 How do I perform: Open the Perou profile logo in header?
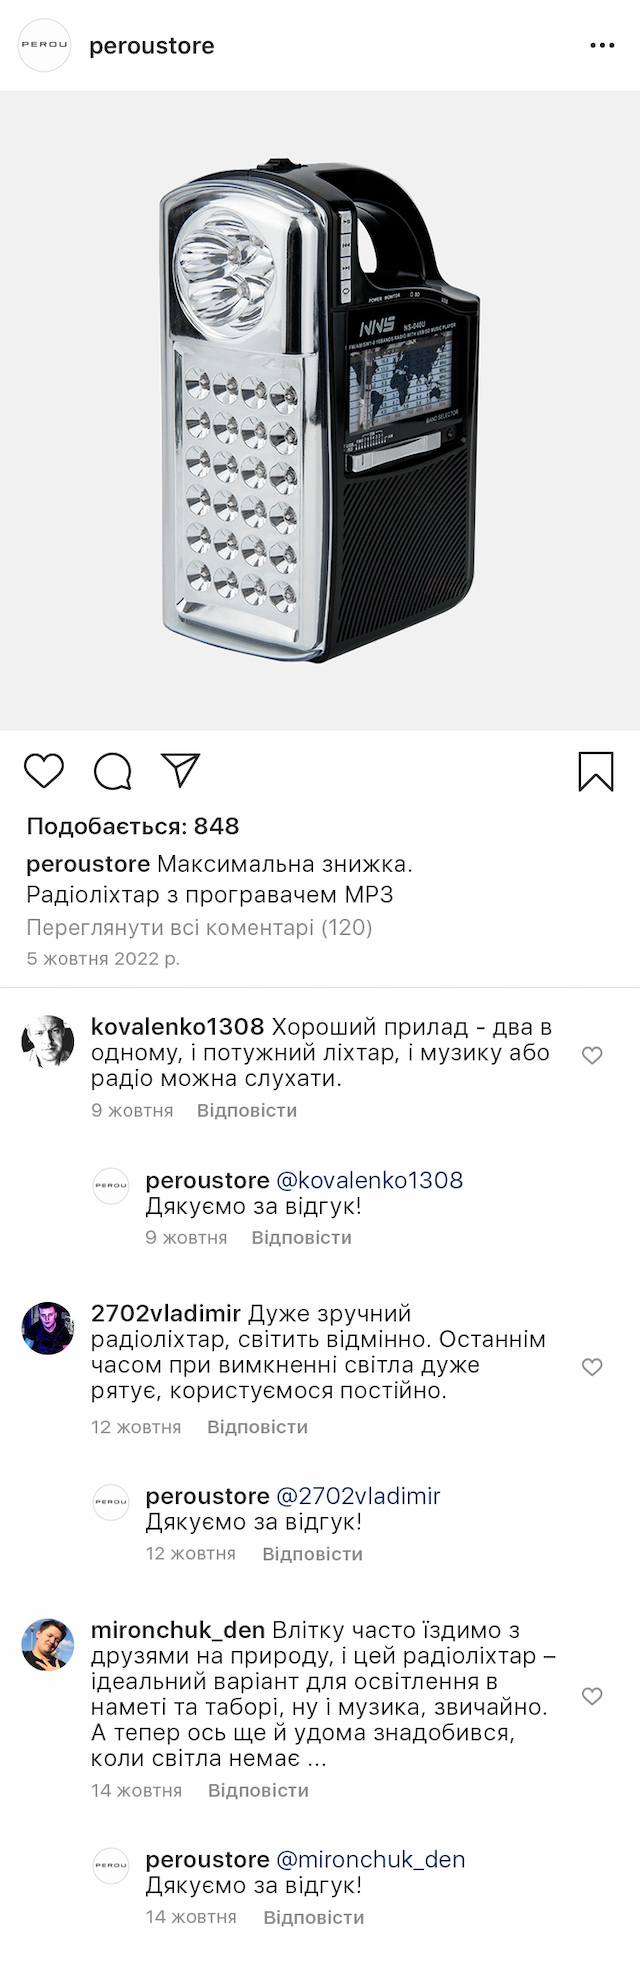[x=45, y=46]
